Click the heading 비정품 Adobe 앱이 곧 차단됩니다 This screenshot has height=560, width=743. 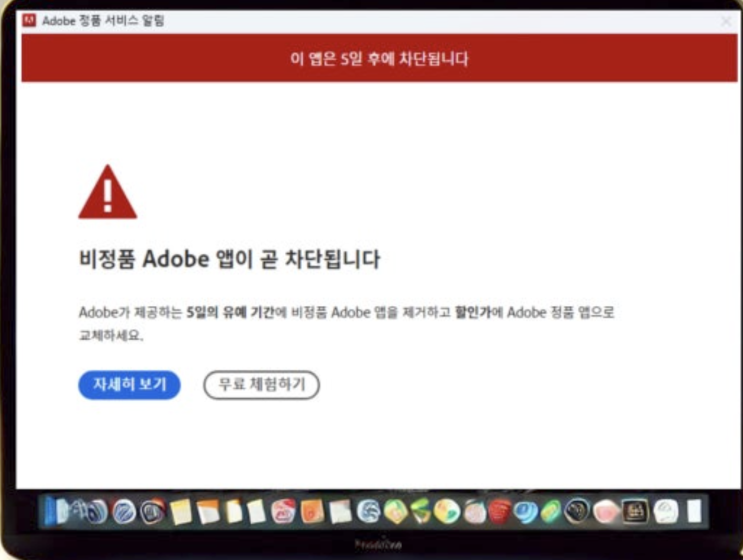point(229,259)
